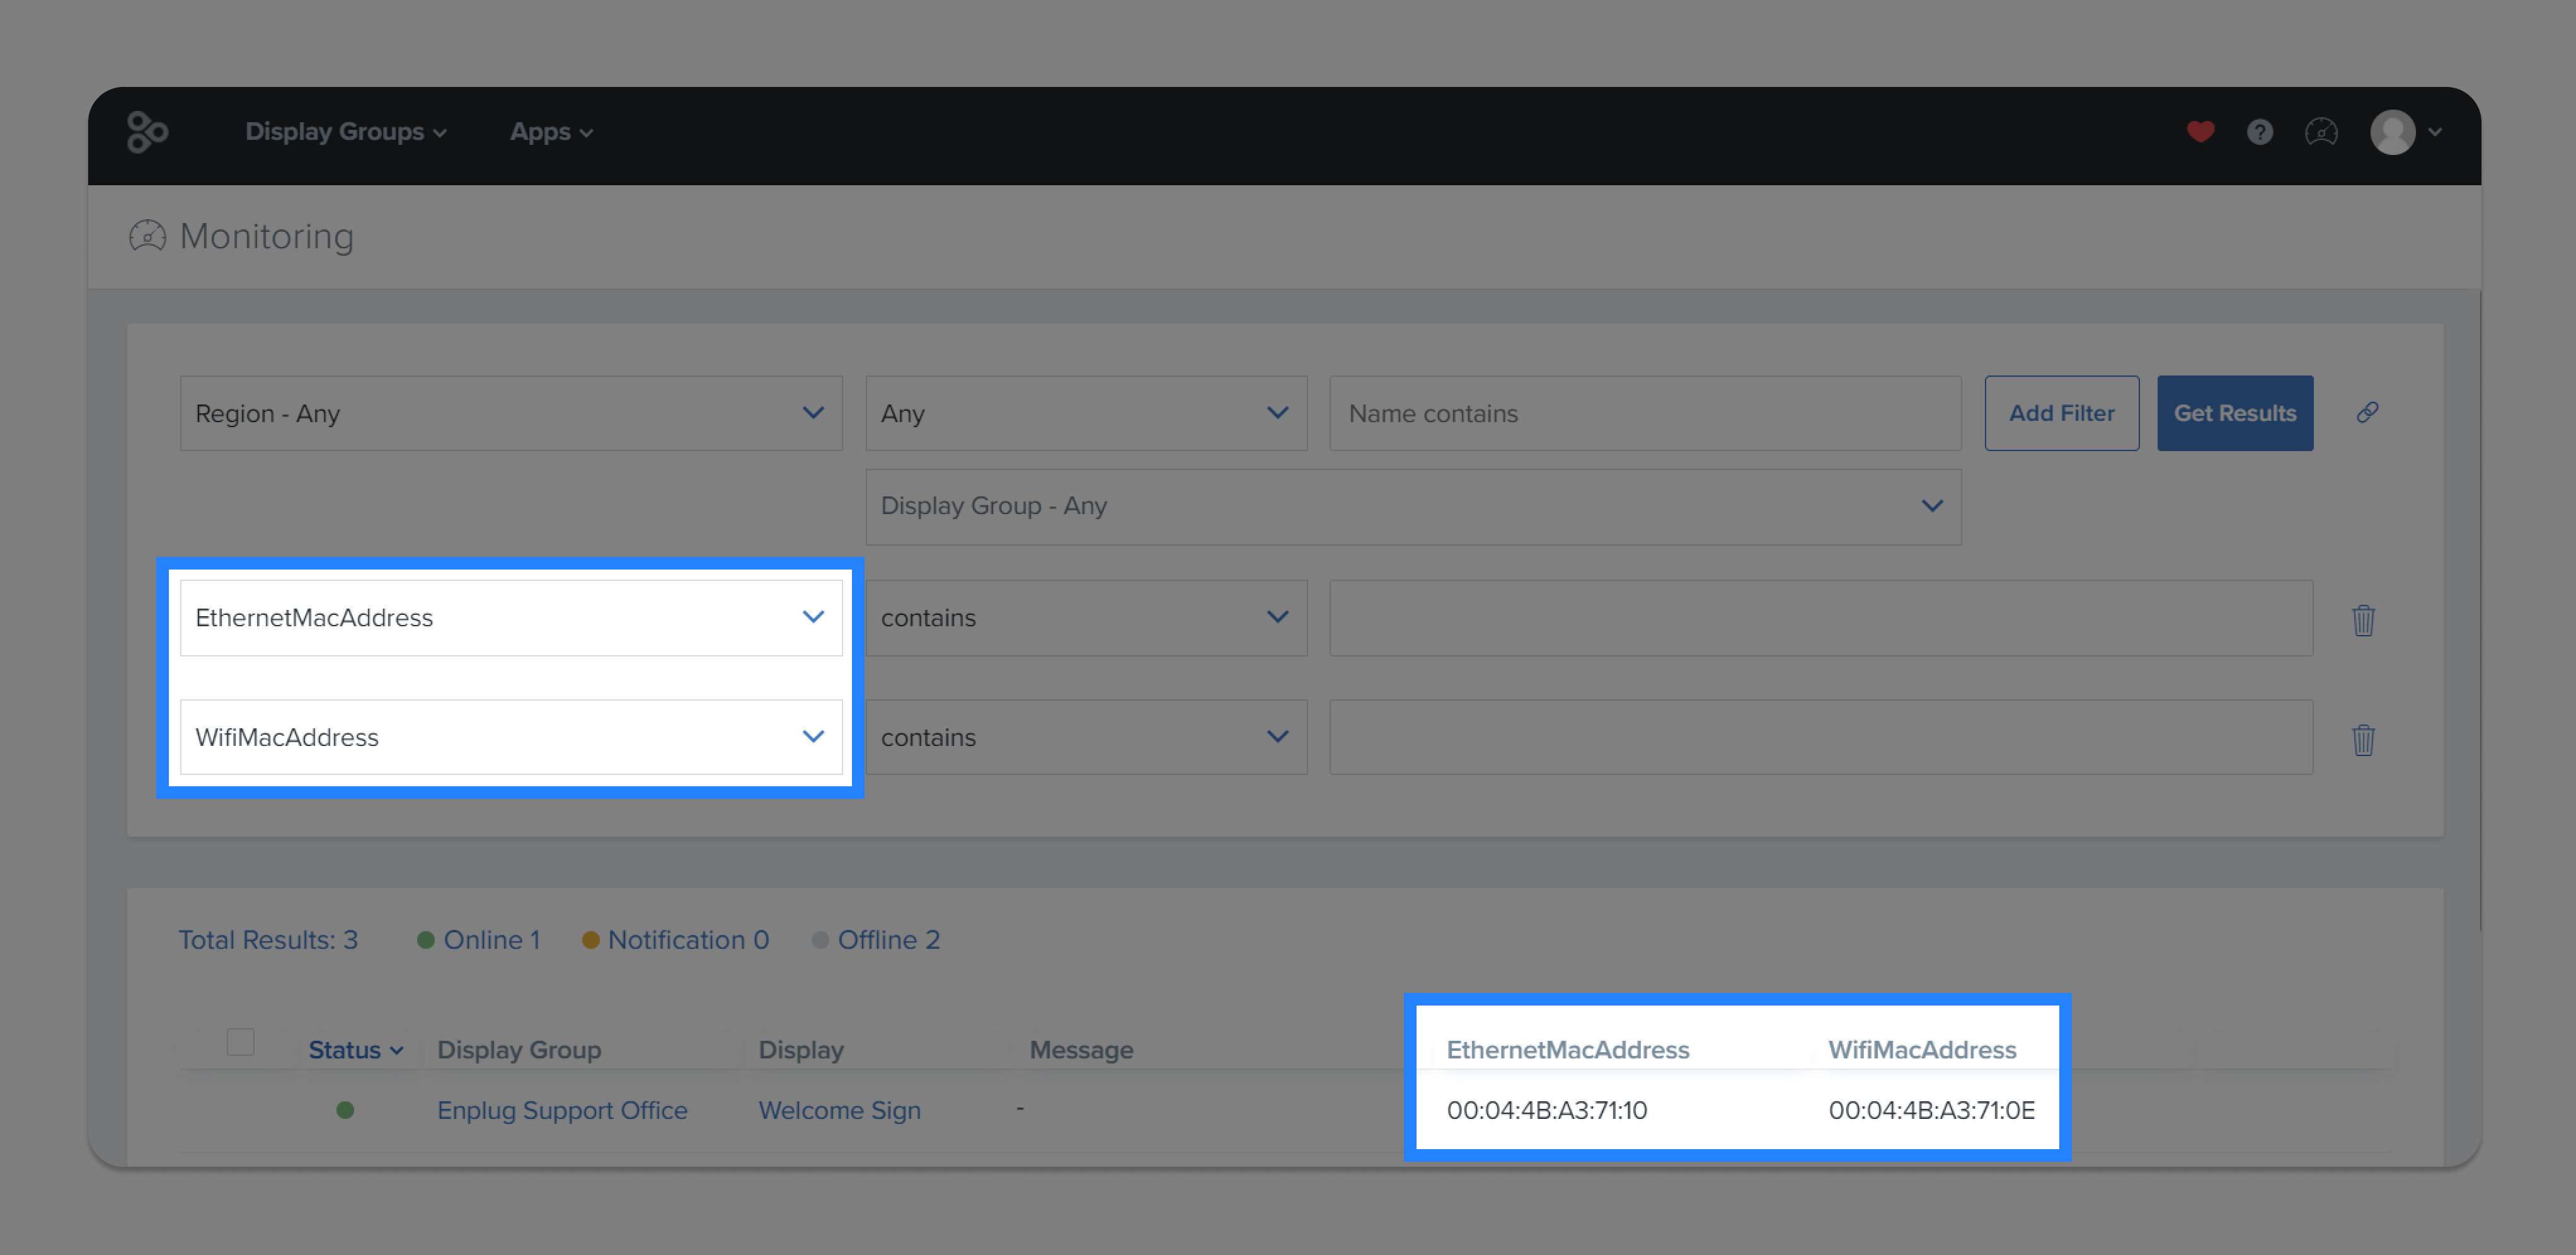The height and width of the screenshot is (1255, 2576).
Task: Expand the Region - Any dropdown
Action: pyautogui.click(x=511, y=413)
